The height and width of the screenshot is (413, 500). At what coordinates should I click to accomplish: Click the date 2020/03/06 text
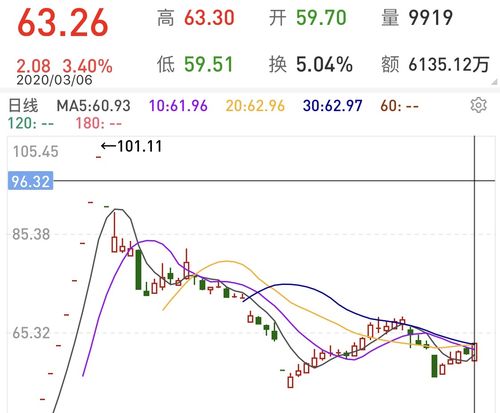[x=54, y=80]
